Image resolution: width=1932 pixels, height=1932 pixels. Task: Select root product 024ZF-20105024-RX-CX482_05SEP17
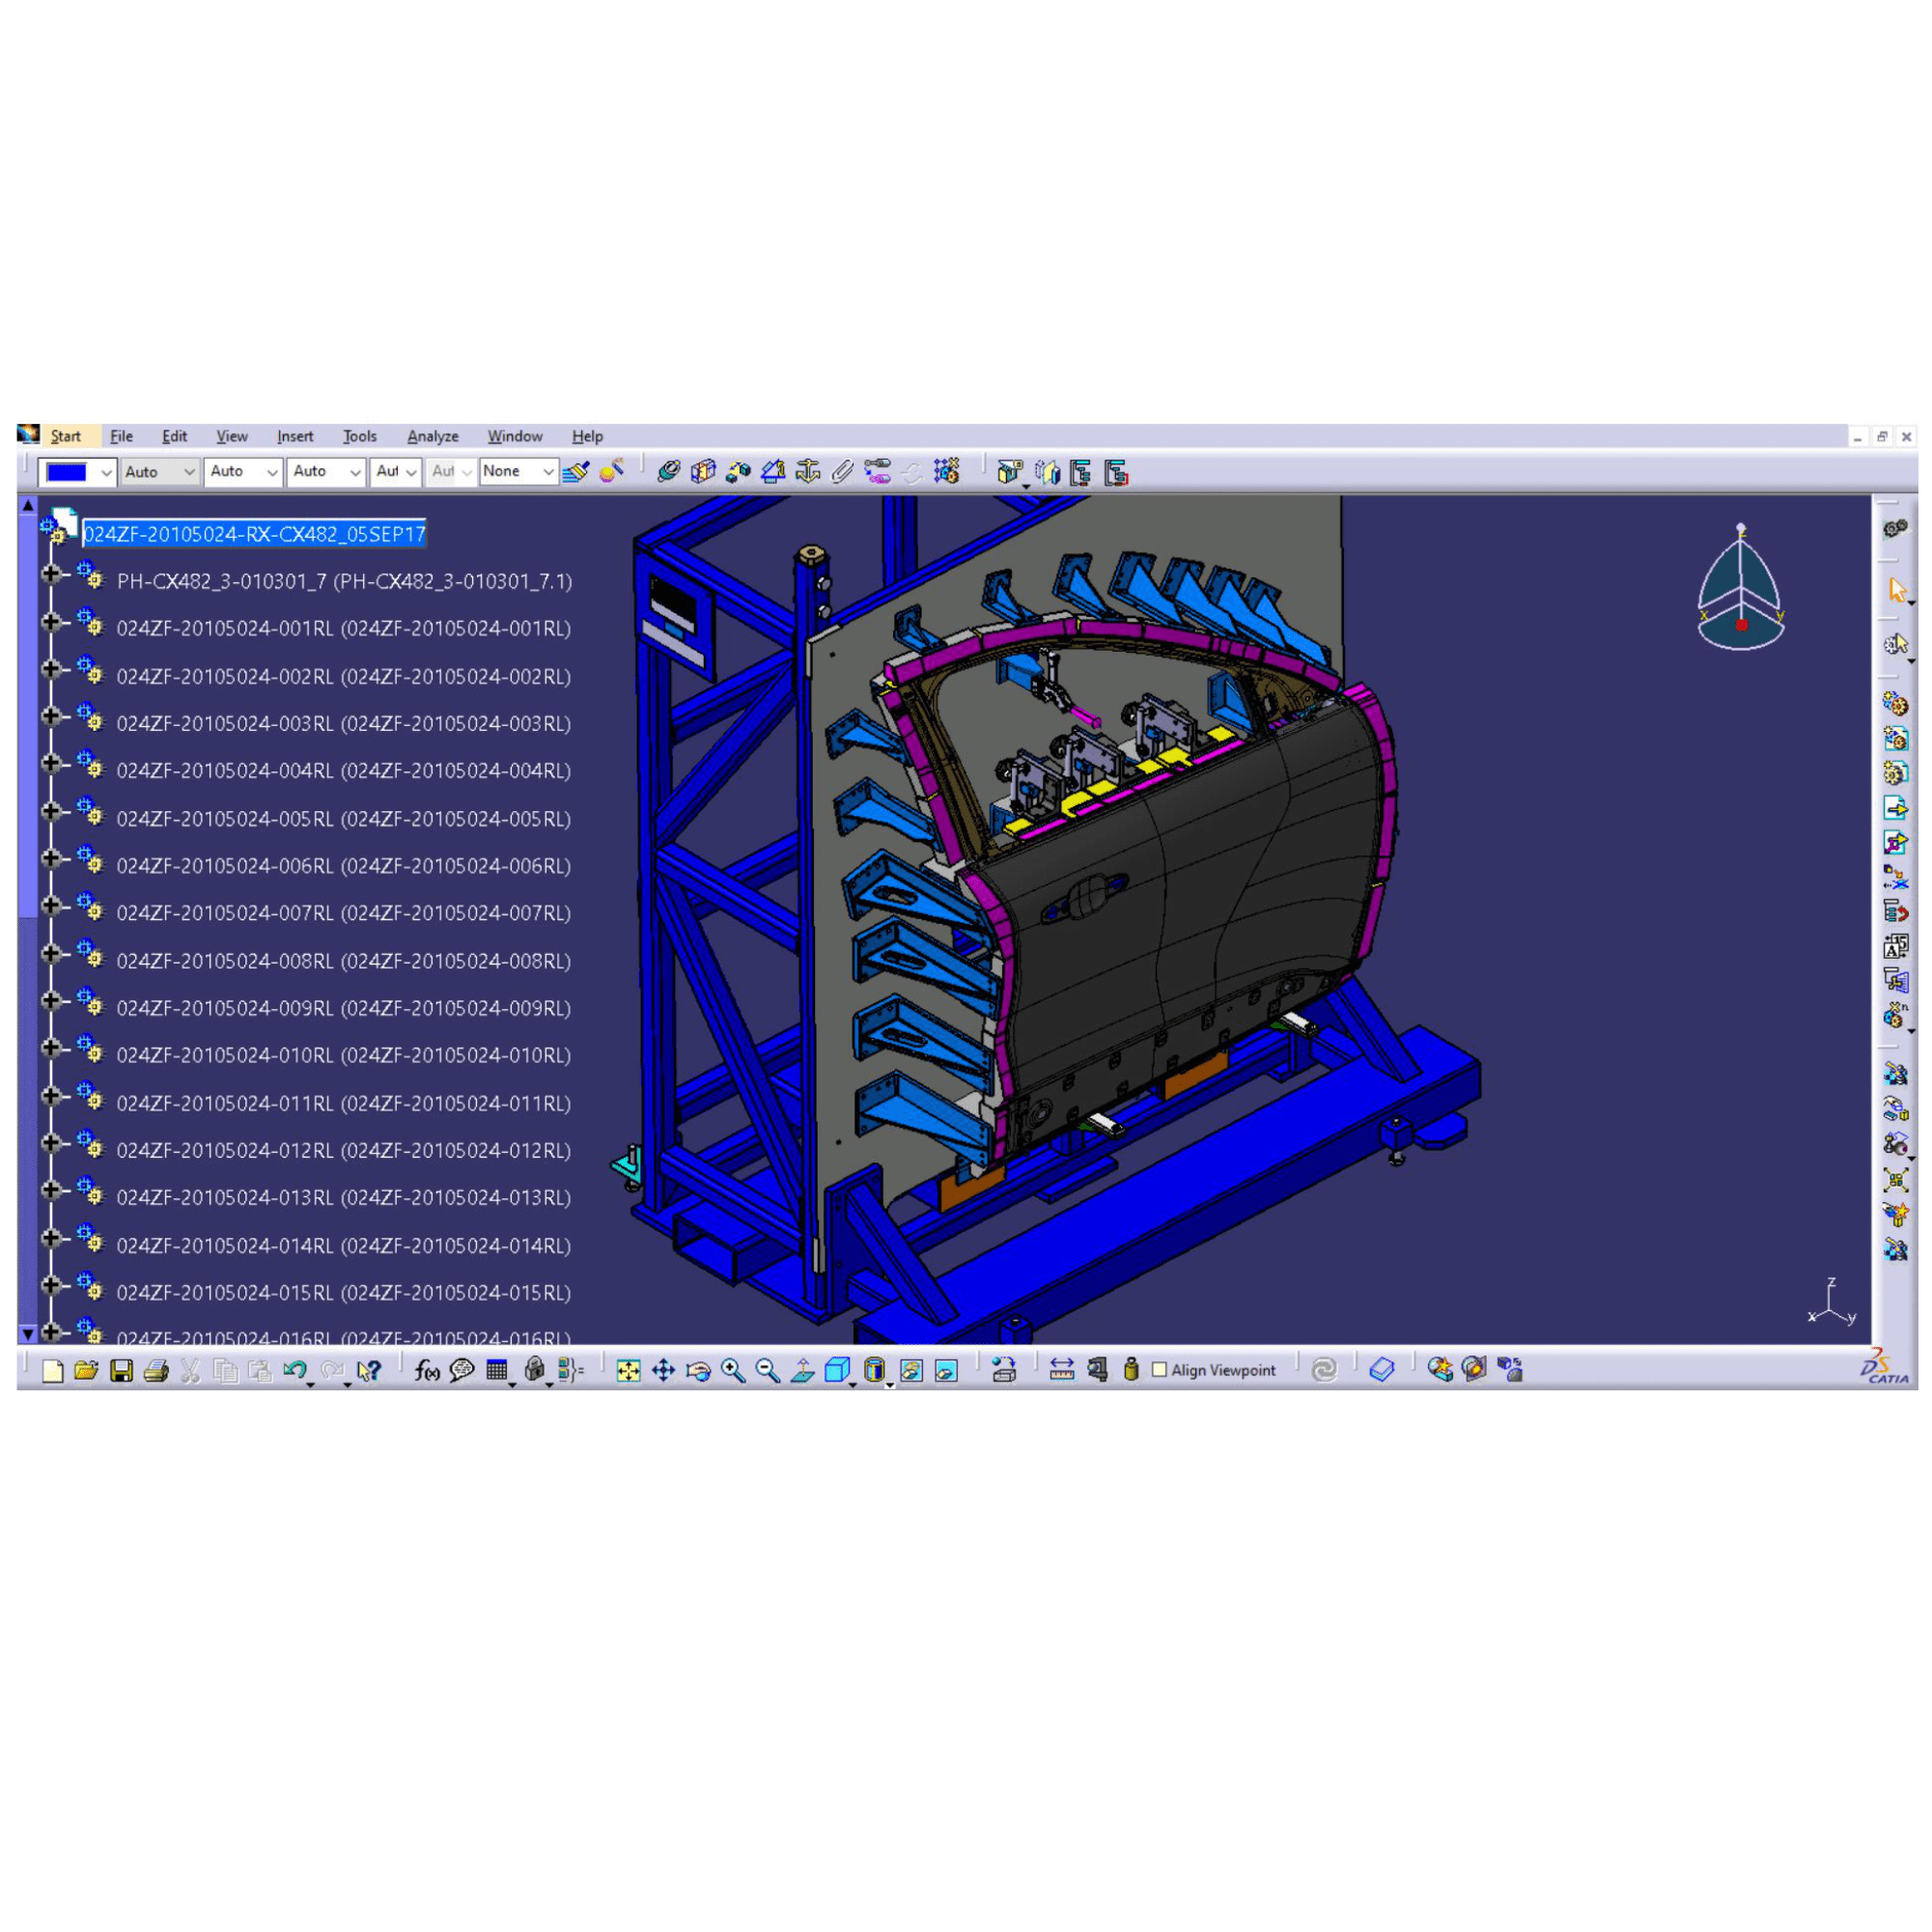254,534
